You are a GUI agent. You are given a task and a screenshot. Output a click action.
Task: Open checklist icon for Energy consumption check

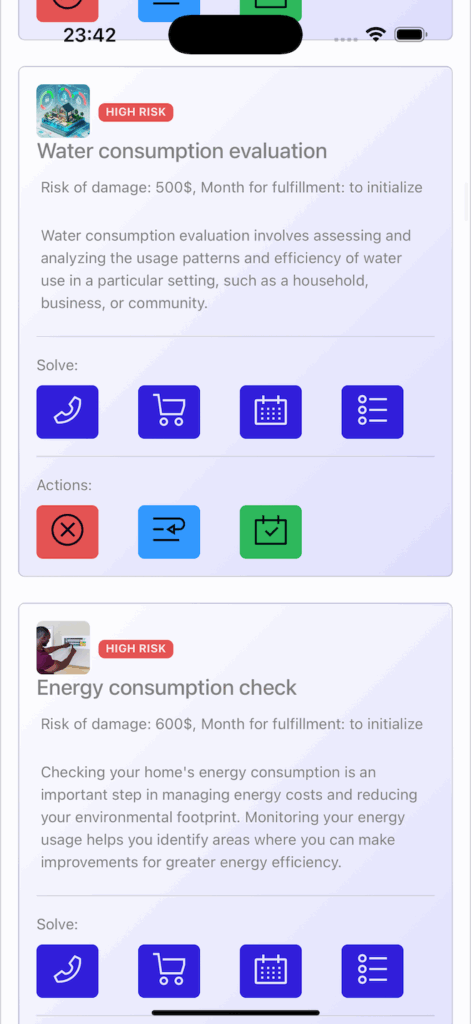(372, 971)
